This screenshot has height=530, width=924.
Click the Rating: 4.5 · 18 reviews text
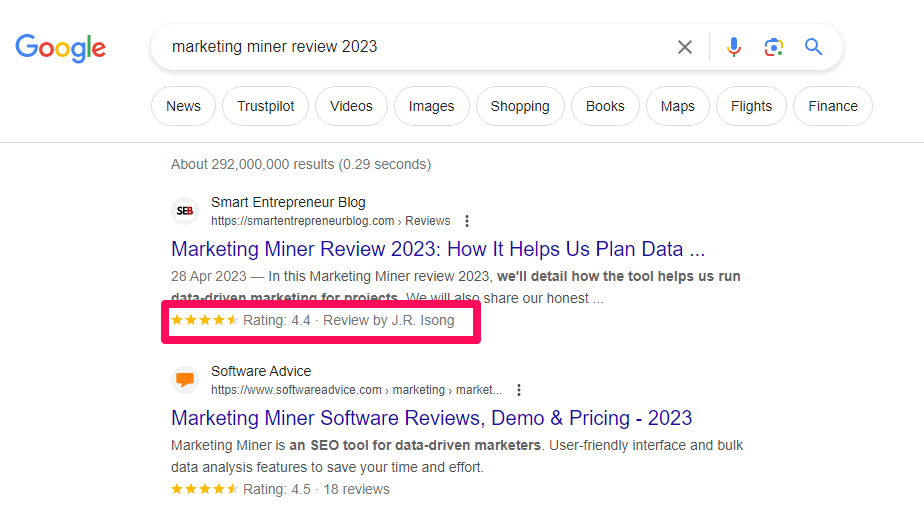(x=316, y=489)
